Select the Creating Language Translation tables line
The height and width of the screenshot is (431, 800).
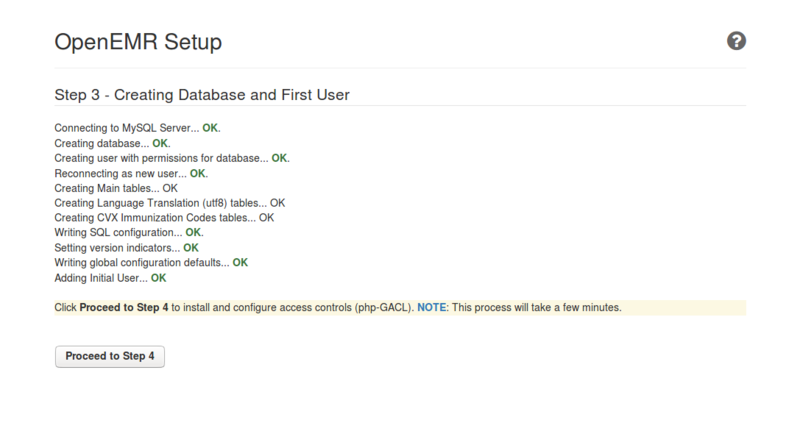click(x=160, y=203)
